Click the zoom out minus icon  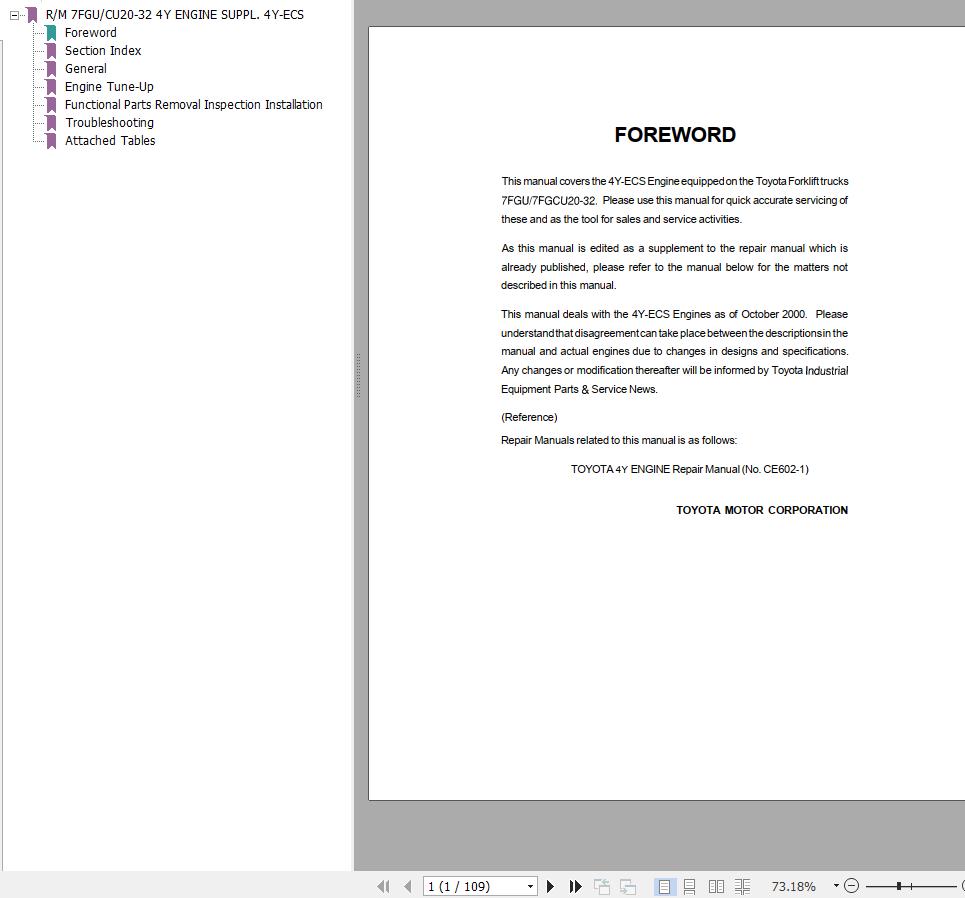851,886
